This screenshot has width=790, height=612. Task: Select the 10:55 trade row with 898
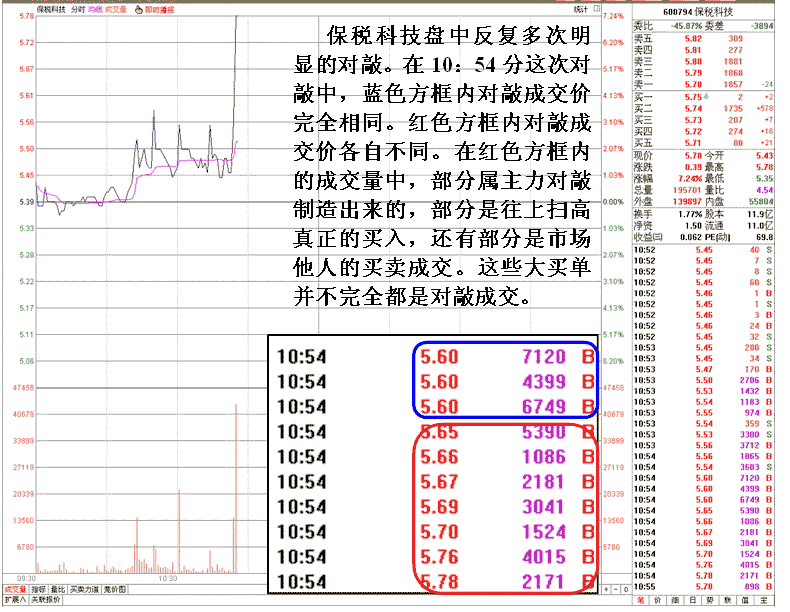pos(703,587)
